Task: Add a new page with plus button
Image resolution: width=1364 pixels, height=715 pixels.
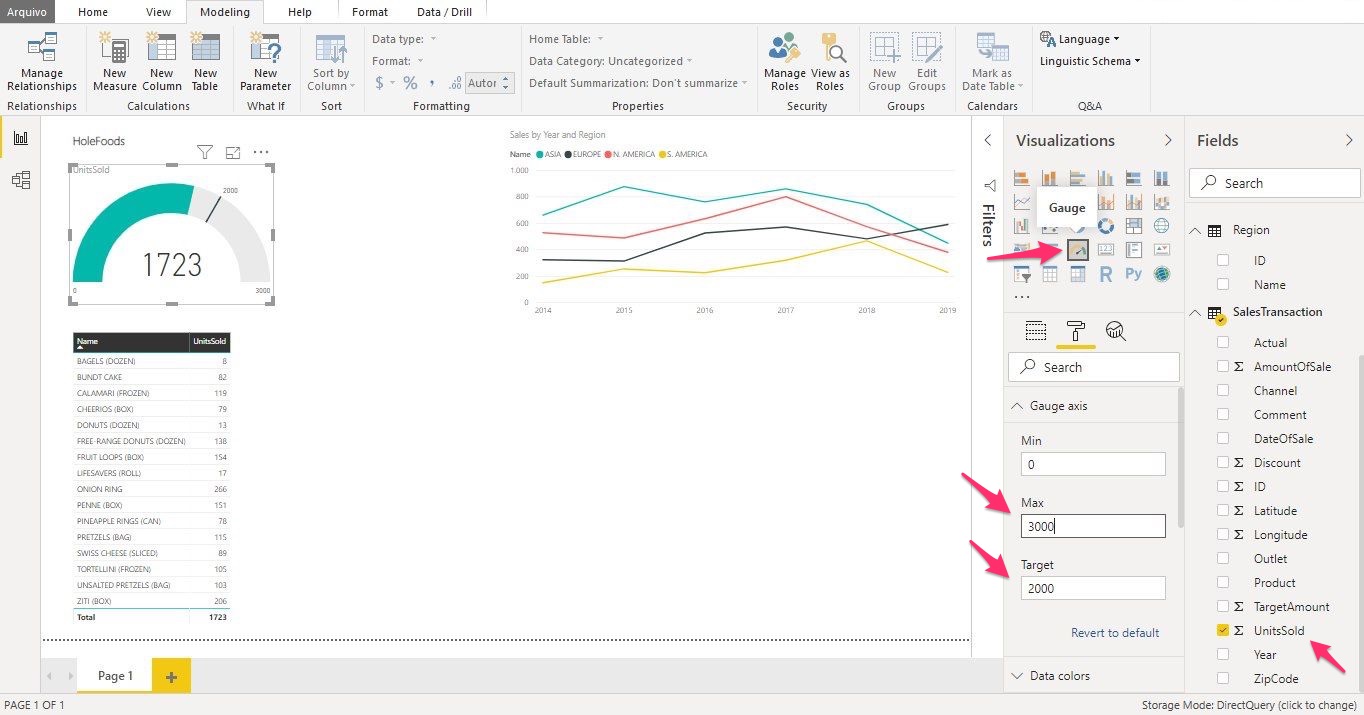Action: tap(171, 677)
